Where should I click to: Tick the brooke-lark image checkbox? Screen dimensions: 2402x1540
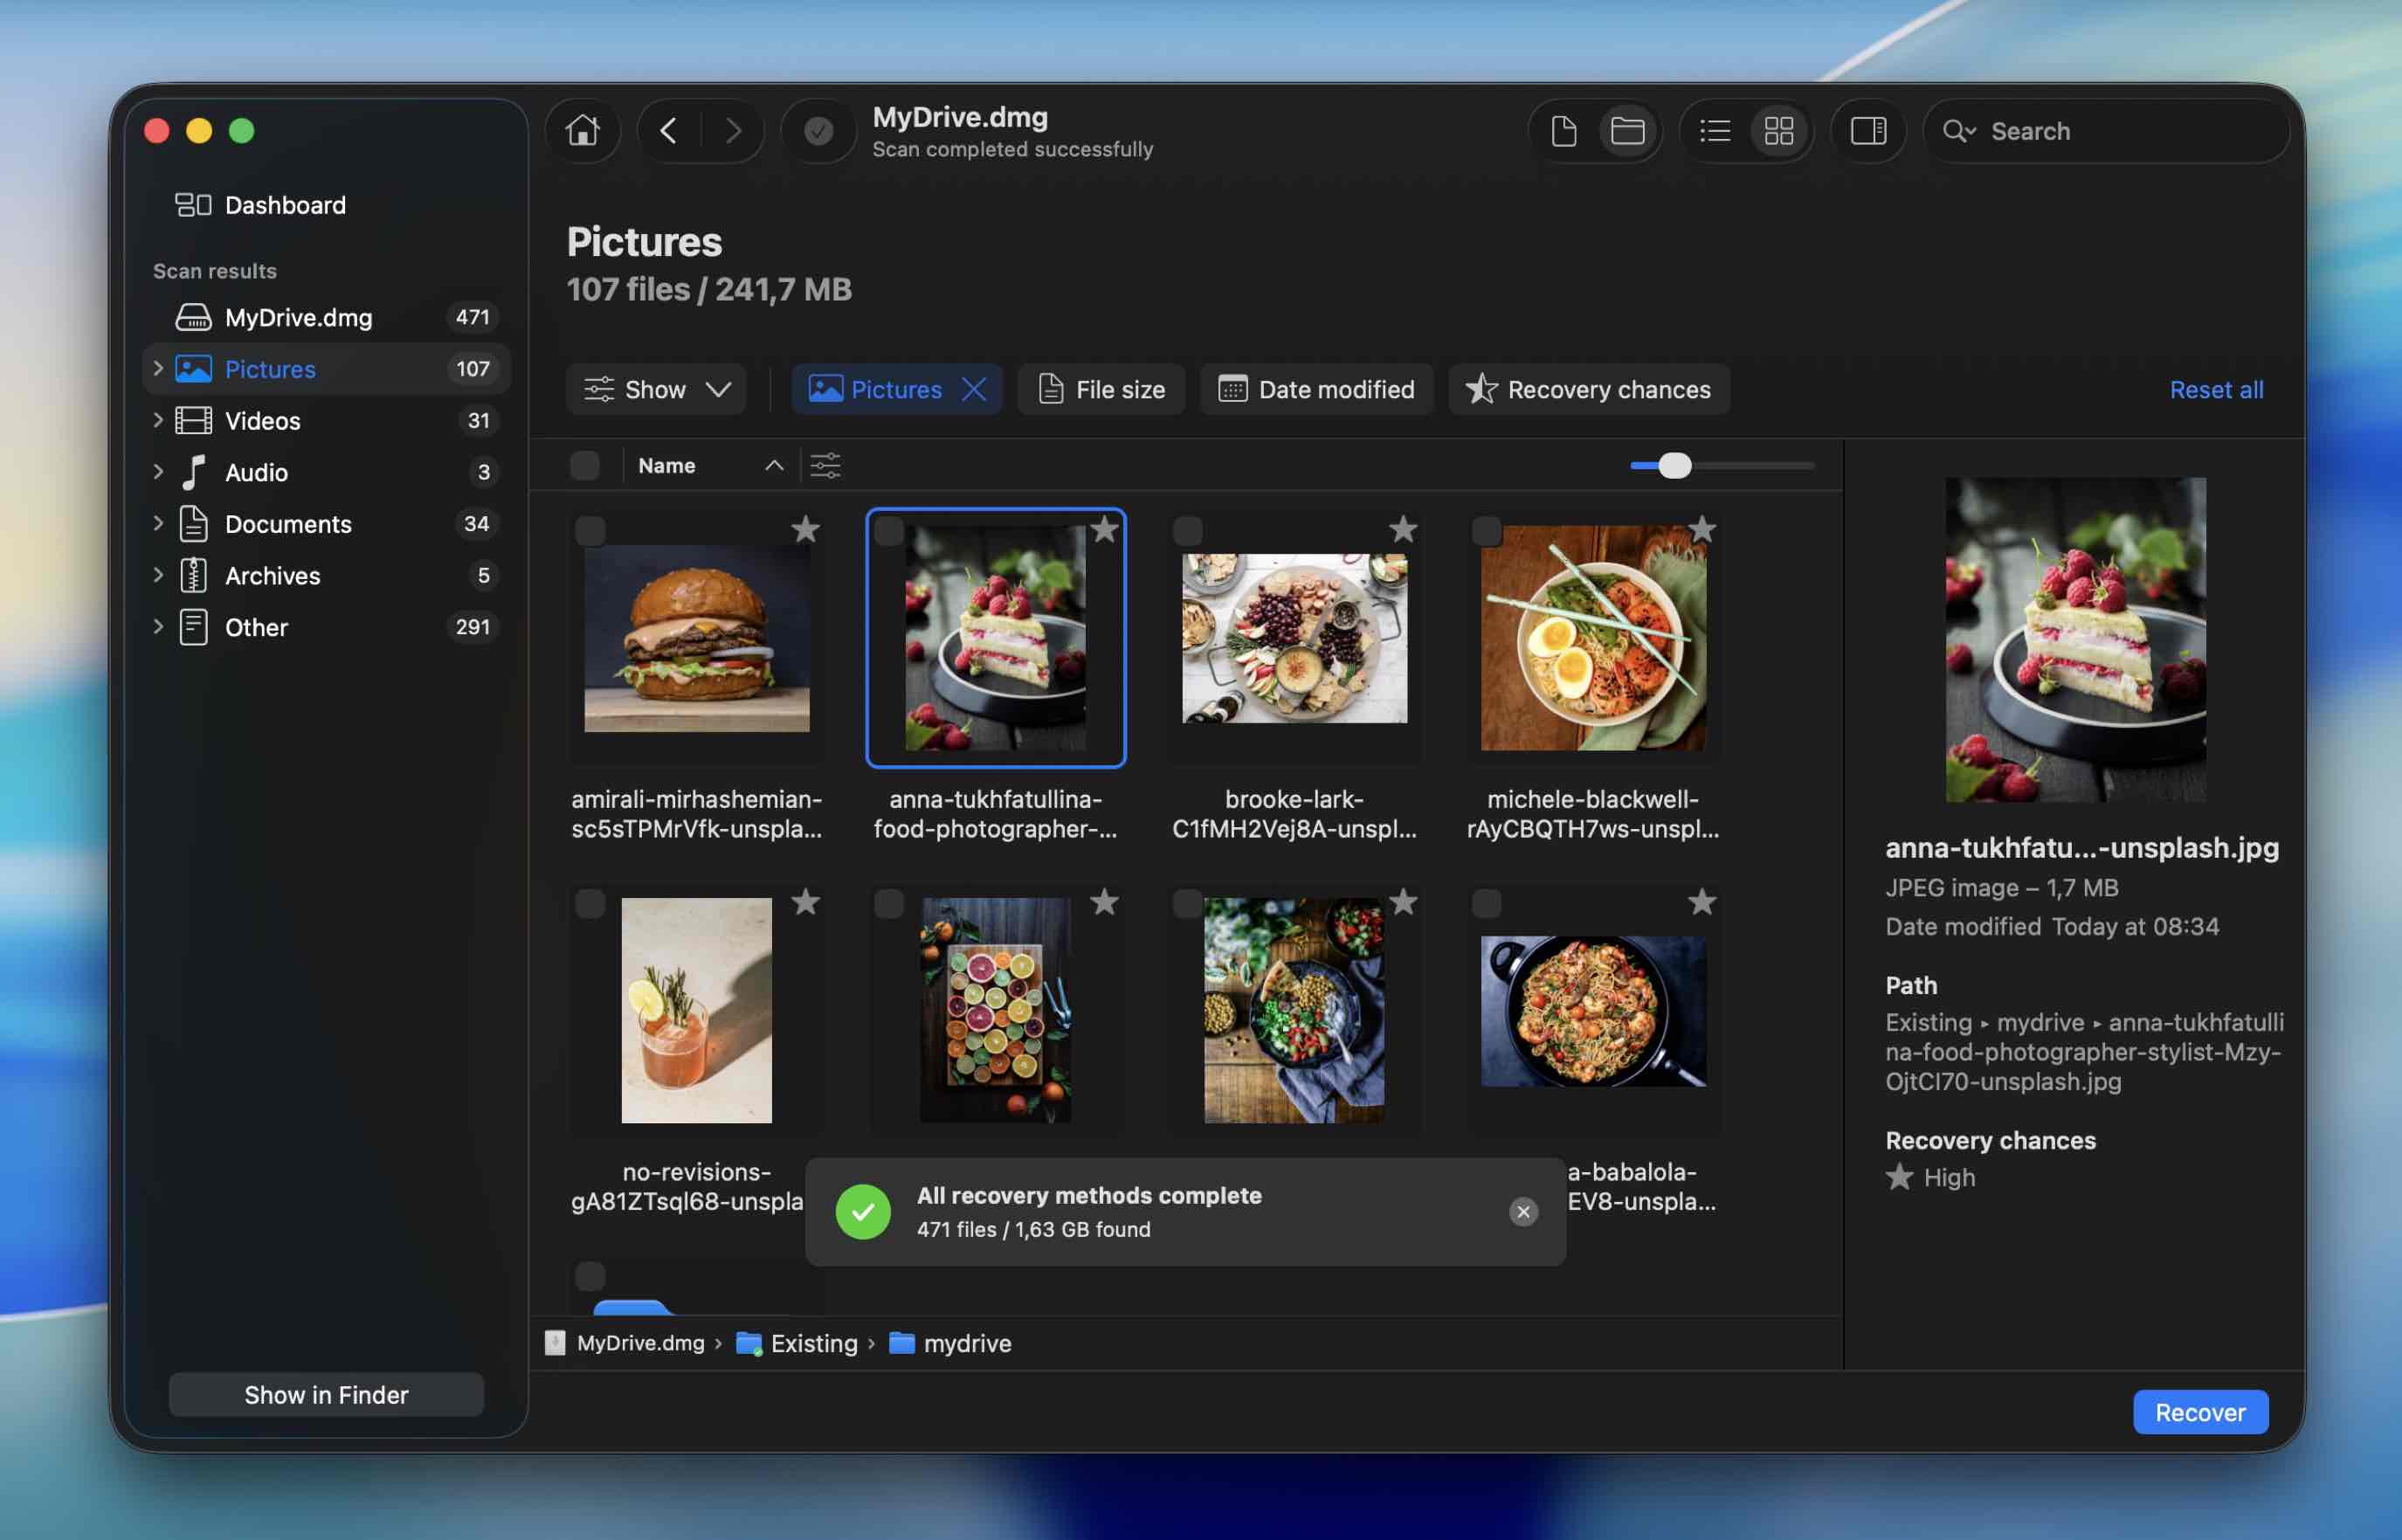[x=1188, y=530]
